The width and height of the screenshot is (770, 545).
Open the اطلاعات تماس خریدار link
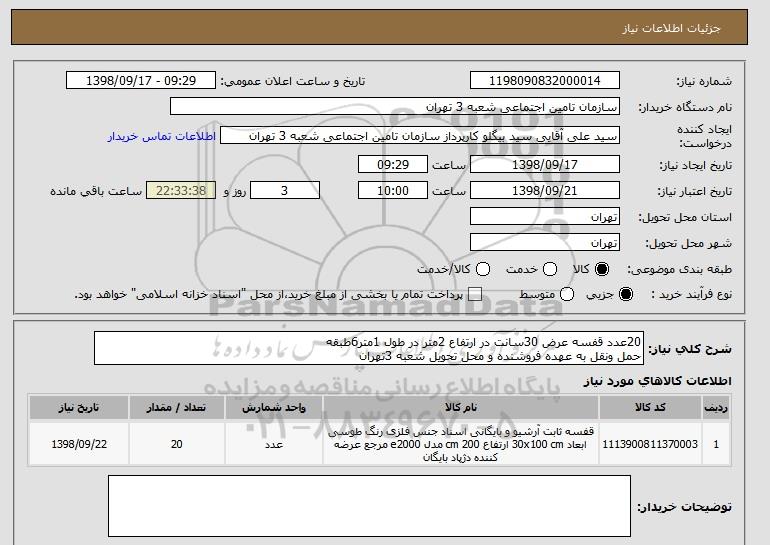(162, 136)
